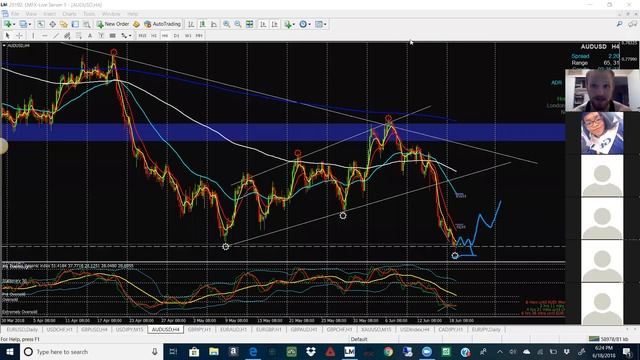
Task: Switch to EURUSD,Daily chart tab
Action: coord(22,329)
